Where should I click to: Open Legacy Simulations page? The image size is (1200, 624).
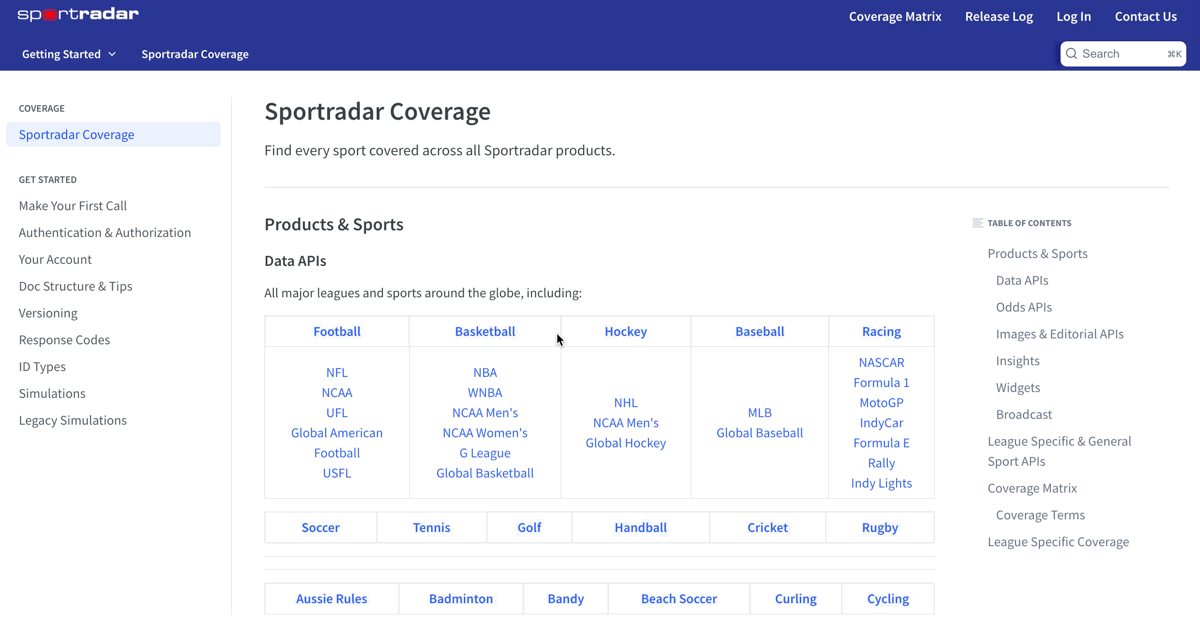coord(73,420)
